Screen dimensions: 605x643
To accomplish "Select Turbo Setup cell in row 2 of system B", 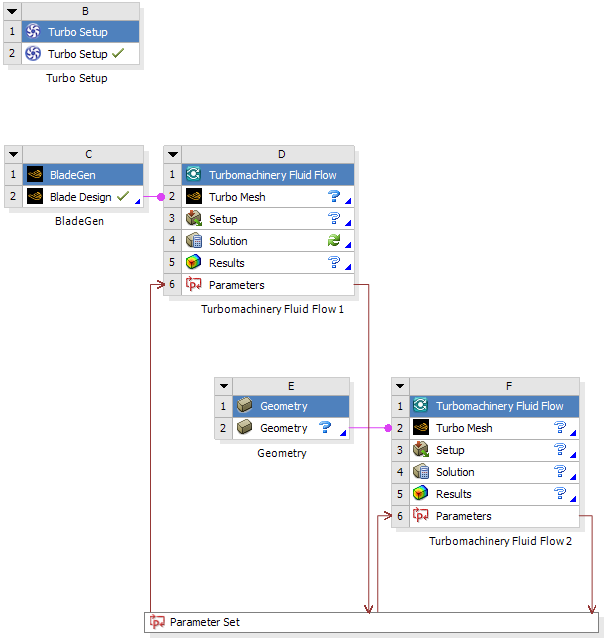I will (80, 53).
